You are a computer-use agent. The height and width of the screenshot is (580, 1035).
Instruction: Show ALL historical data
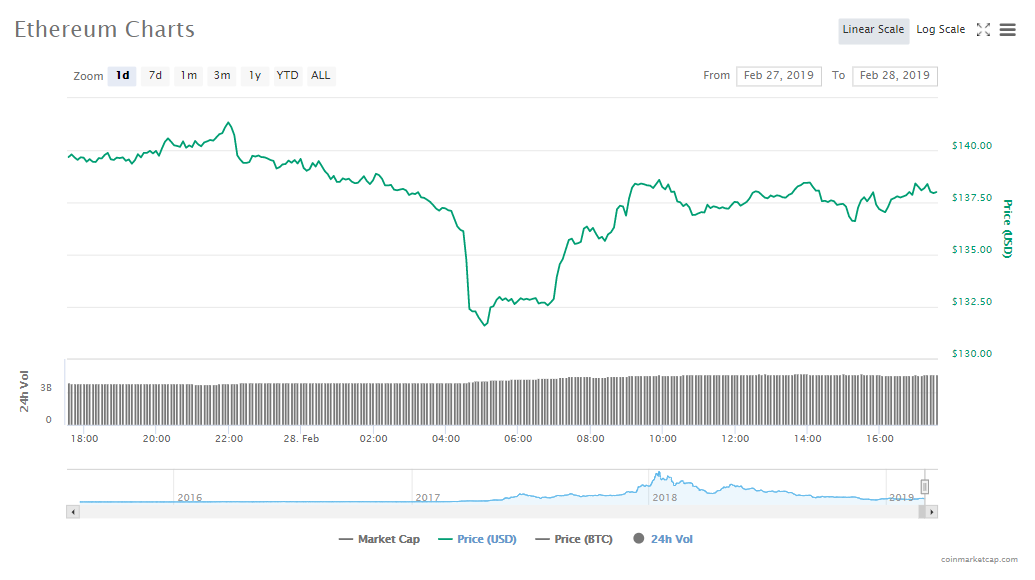(320, 76)
